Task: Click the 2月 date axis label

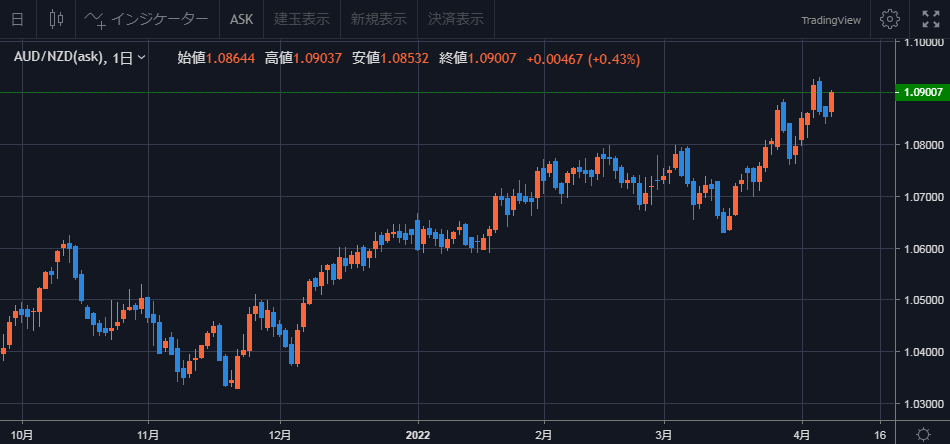Action: coord(544,435)
